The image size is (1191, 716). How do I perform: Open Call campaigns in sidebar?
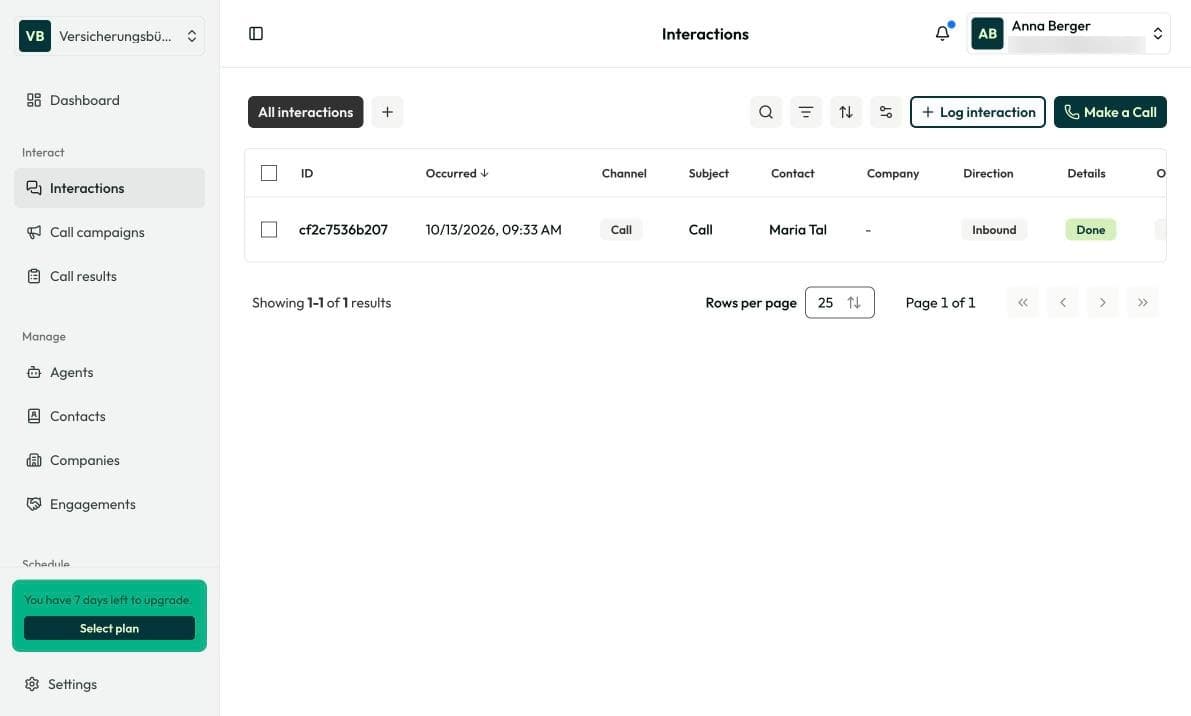coord(109,232)
